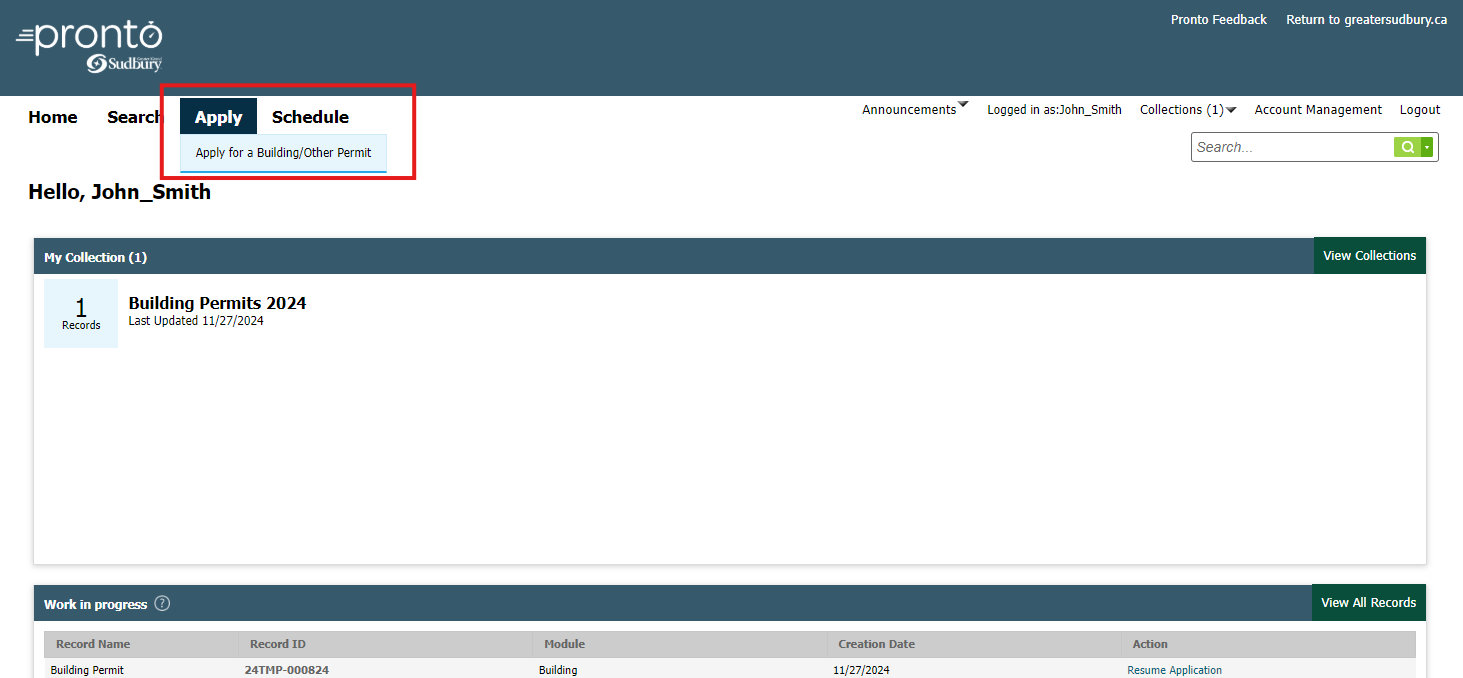Select Home in the navigation bar
This screenshot has height=678, width=1463.
52,117
